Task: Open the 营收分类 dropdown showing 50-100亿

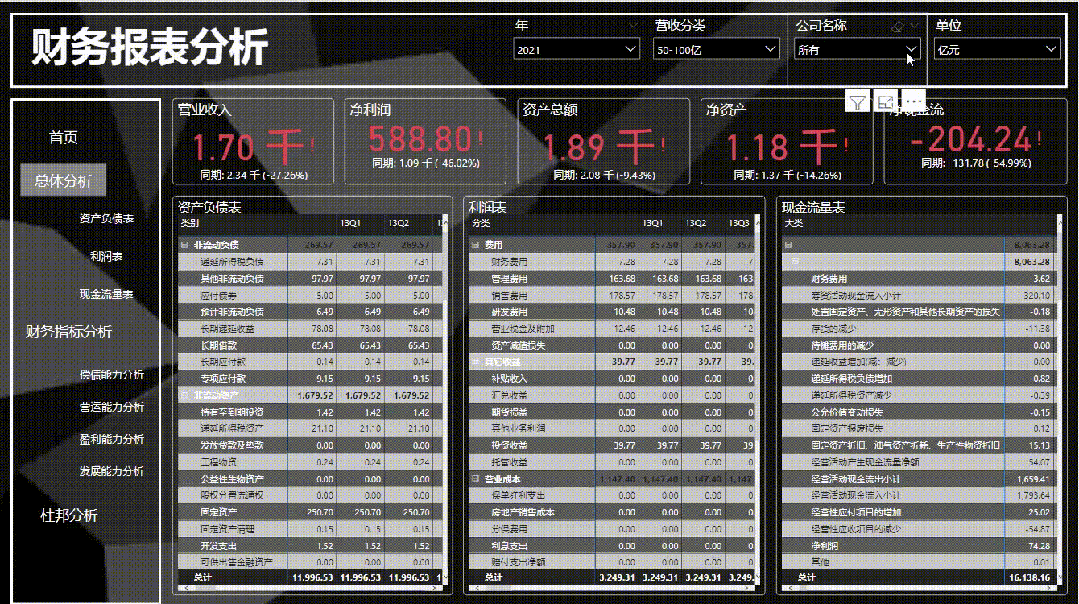Action: click(716, 48)
